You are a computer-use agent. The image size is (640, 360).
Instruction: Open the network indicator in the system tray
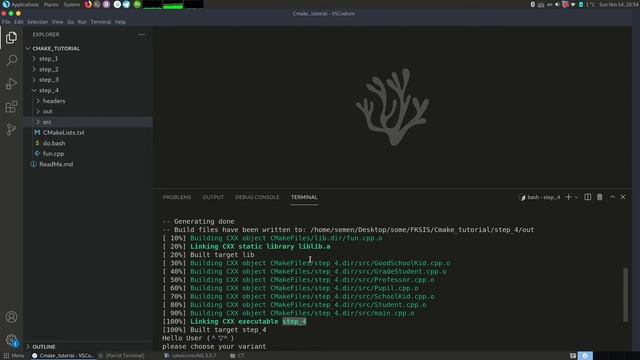coord(573,4)
